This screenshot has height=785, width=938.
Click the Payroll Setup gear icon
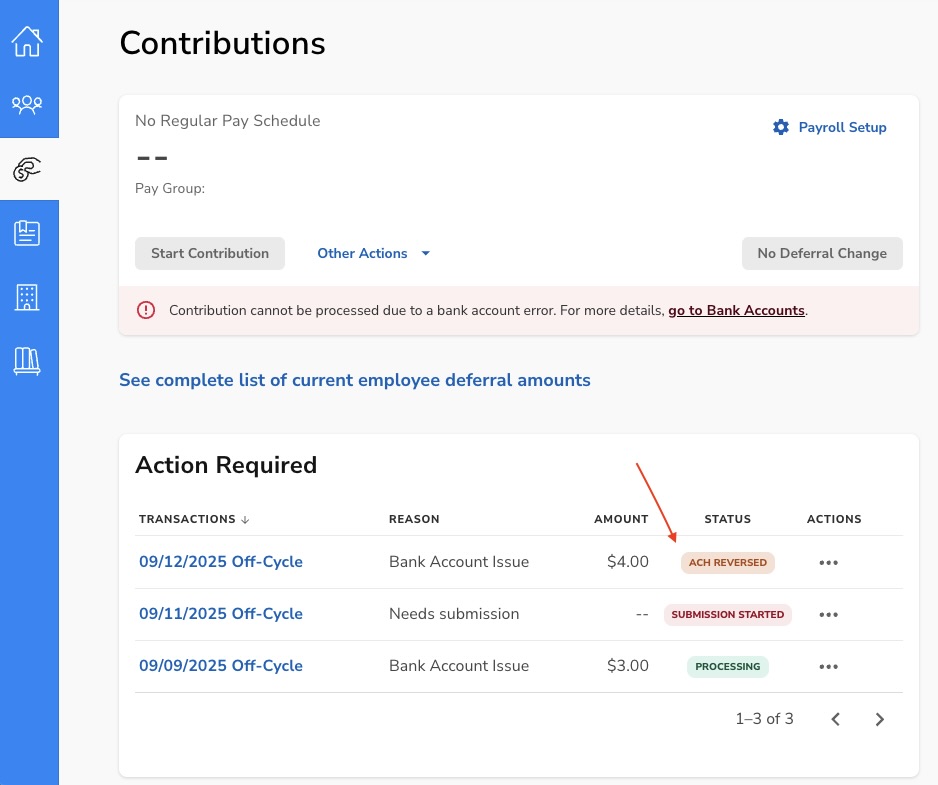(x=781, y=128)
